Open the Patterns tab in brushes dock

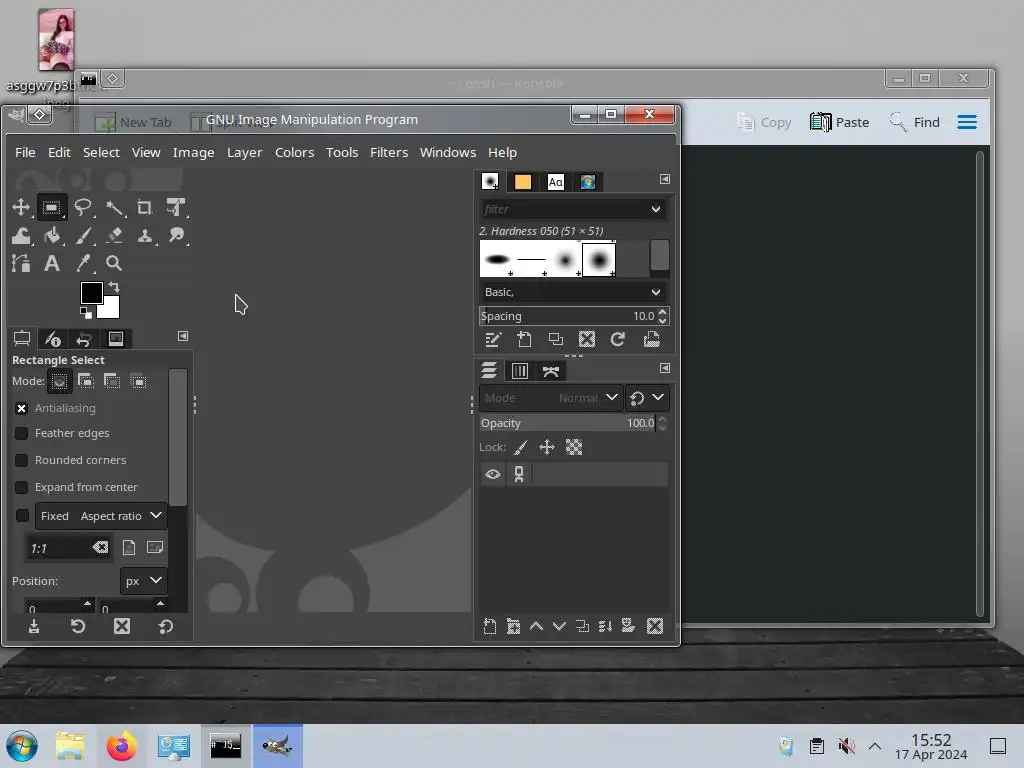pos(522,182)
